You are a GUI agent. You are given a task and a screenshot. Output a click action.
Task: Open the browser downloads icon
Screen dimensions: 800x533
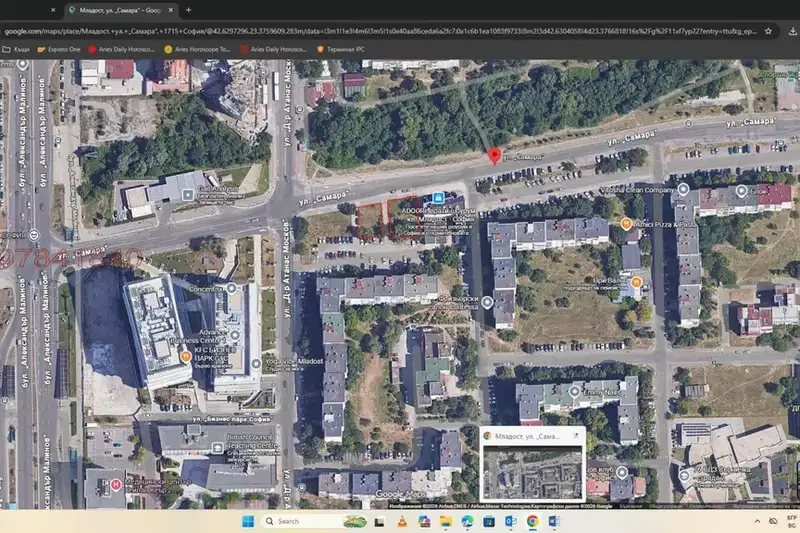point(792,31)
